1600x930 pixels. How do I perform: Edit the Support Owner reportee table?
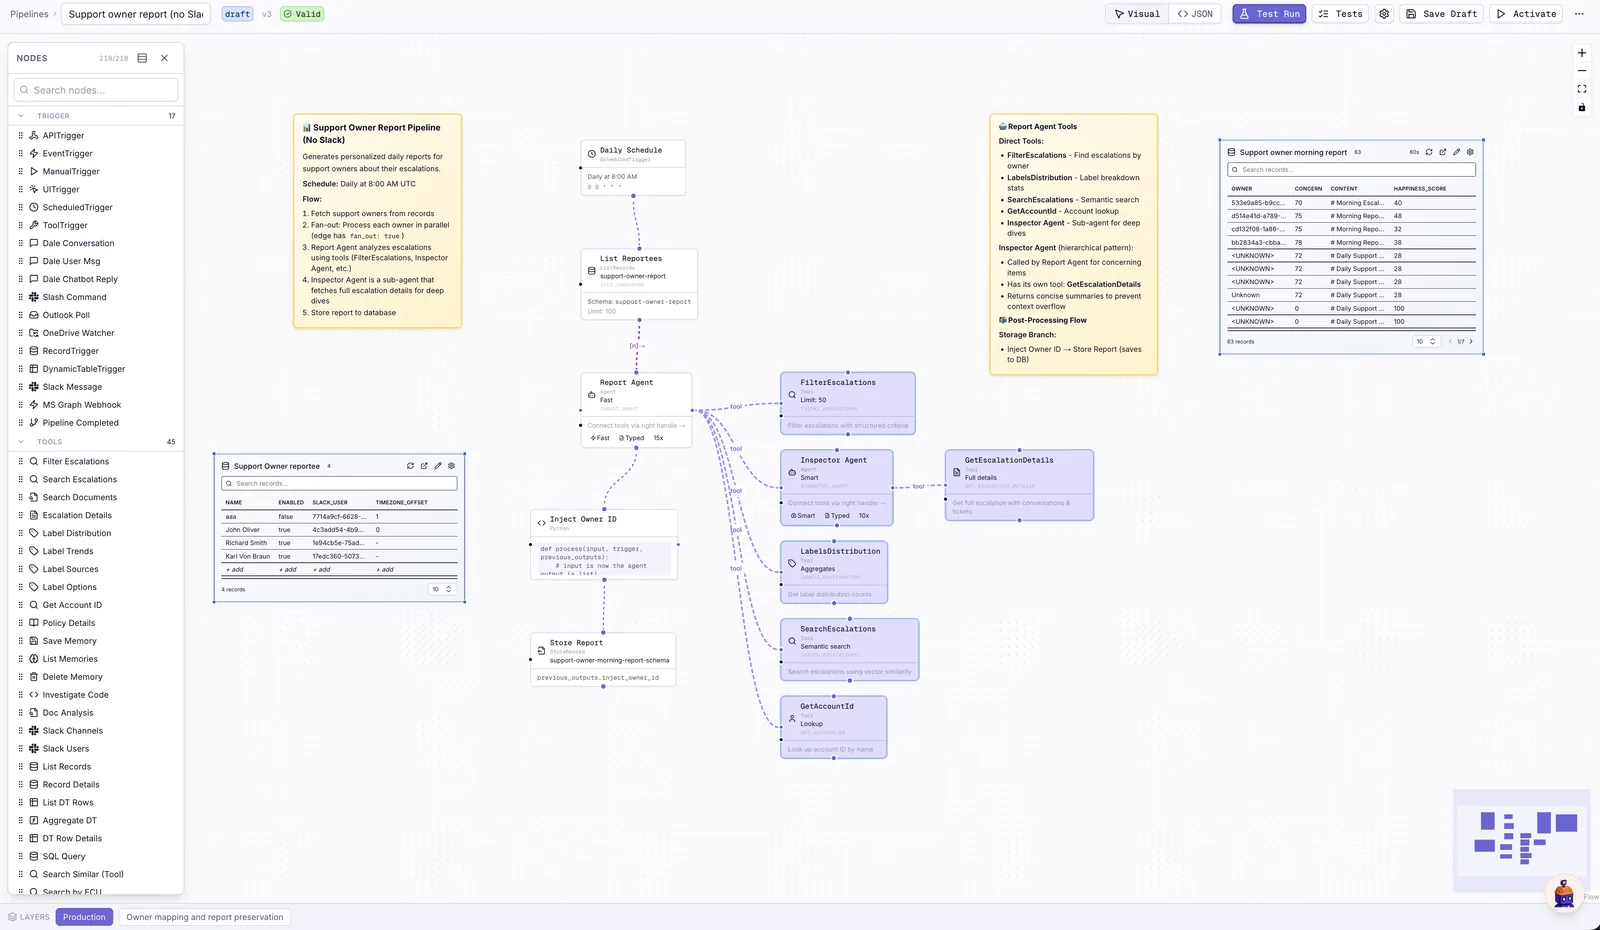(x=438, y=466)
